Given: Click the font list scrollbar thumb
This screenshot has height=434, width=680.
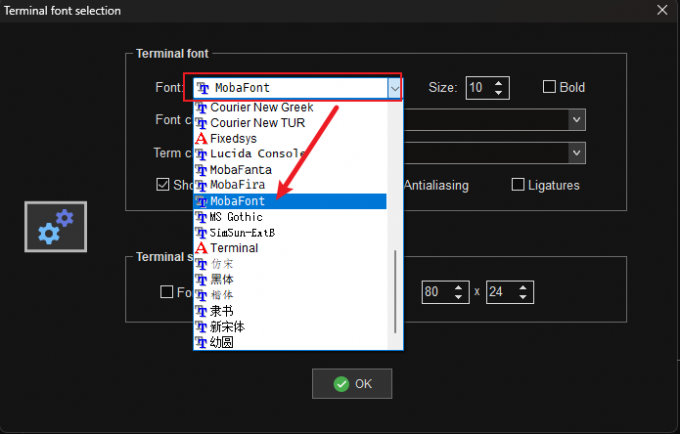Looking at the screenshot, I should point(395,292).
